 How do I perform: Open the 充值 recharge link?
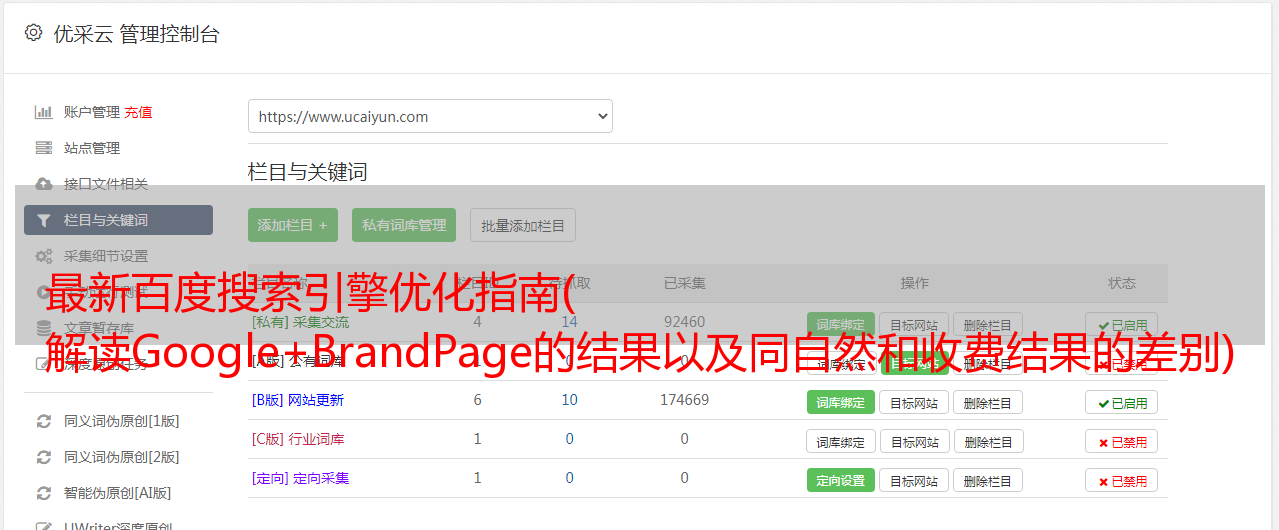[139, 112]
